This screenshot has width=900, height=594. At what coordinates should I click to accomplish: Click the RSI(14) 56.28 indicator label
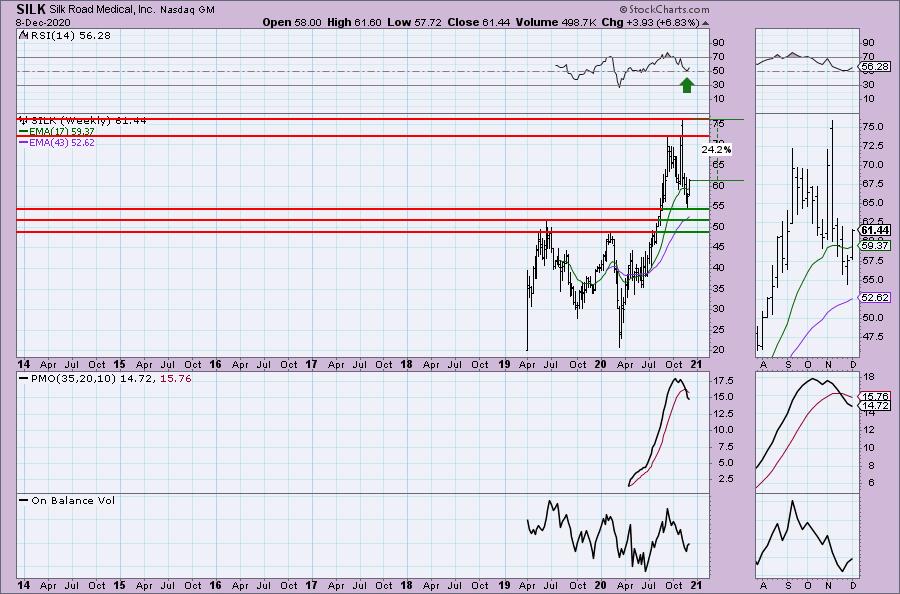(x=70, y=36)
